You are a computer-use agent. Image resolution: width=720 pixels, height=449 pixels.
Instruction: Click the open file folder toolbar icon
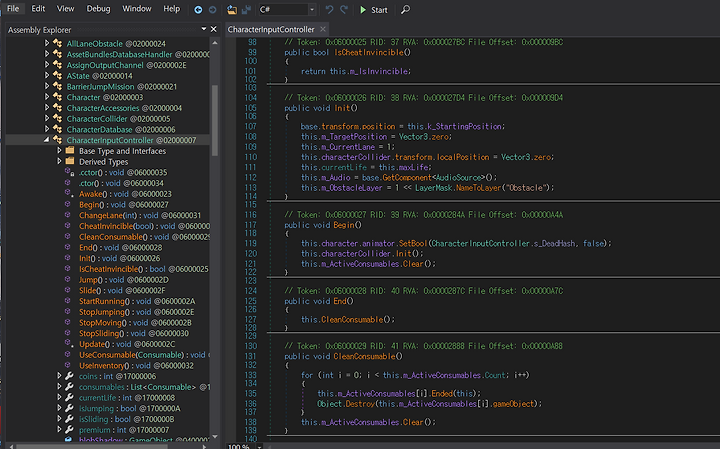232,10
